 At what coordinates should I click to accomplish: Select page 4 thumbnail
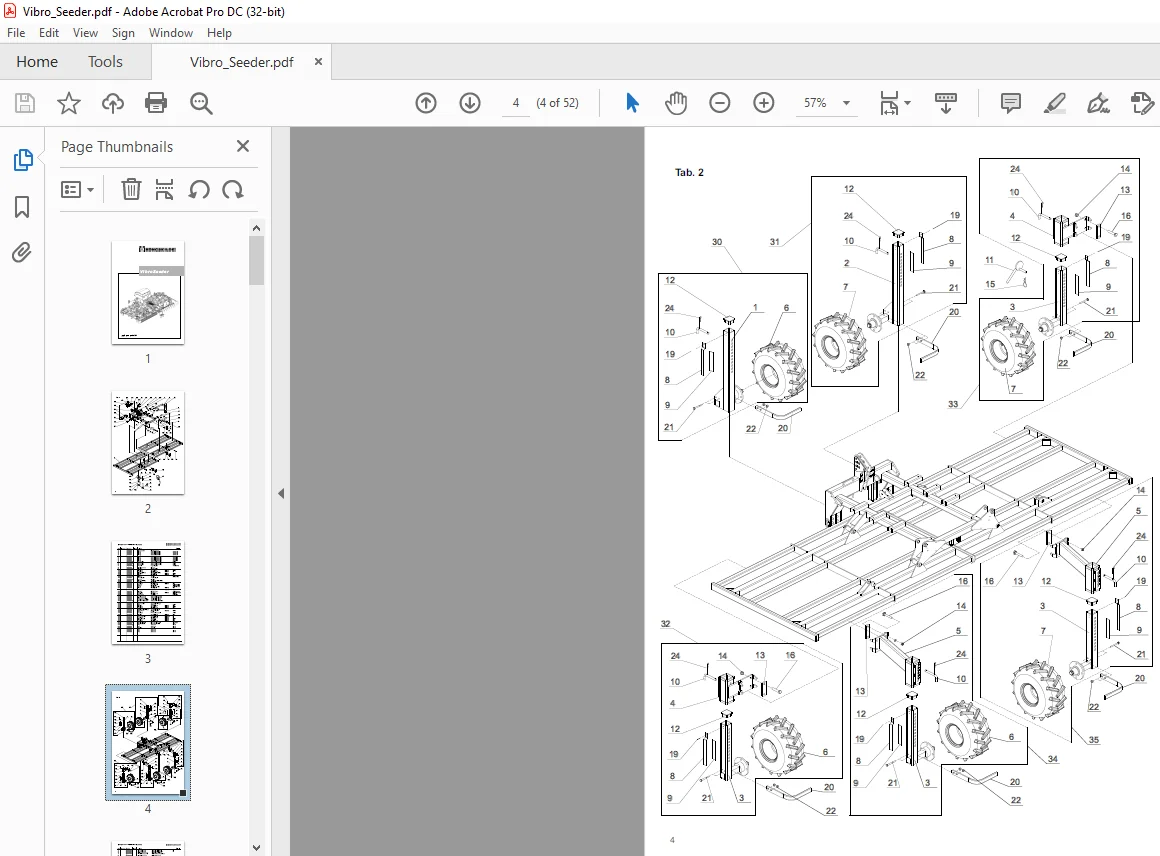(148, 742)
